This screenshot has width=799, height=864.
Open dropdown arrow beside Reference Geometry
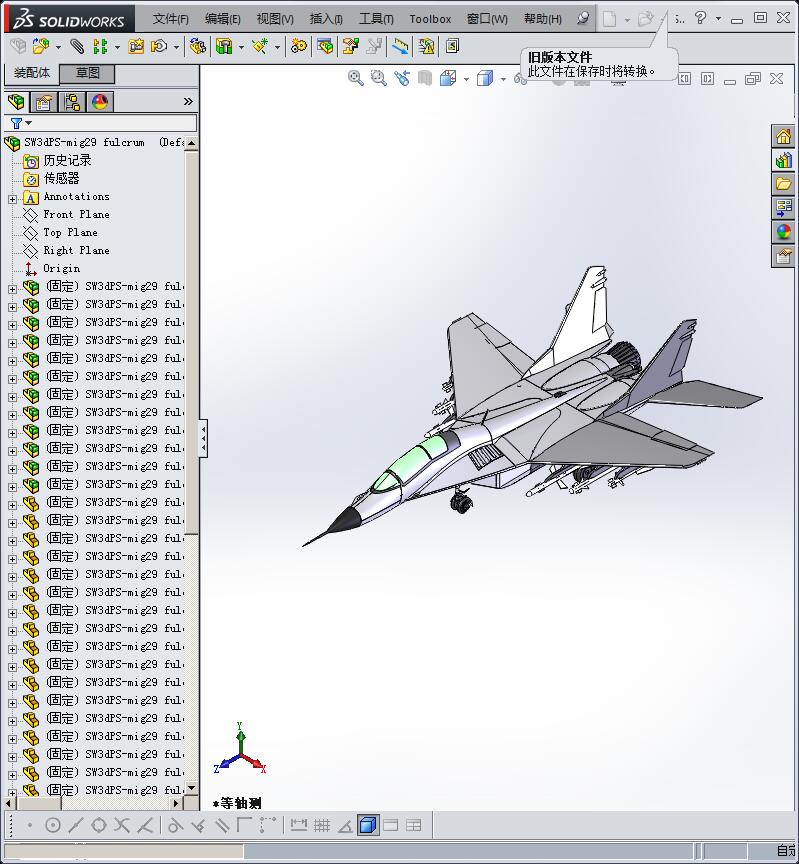[x=277, y=47]
